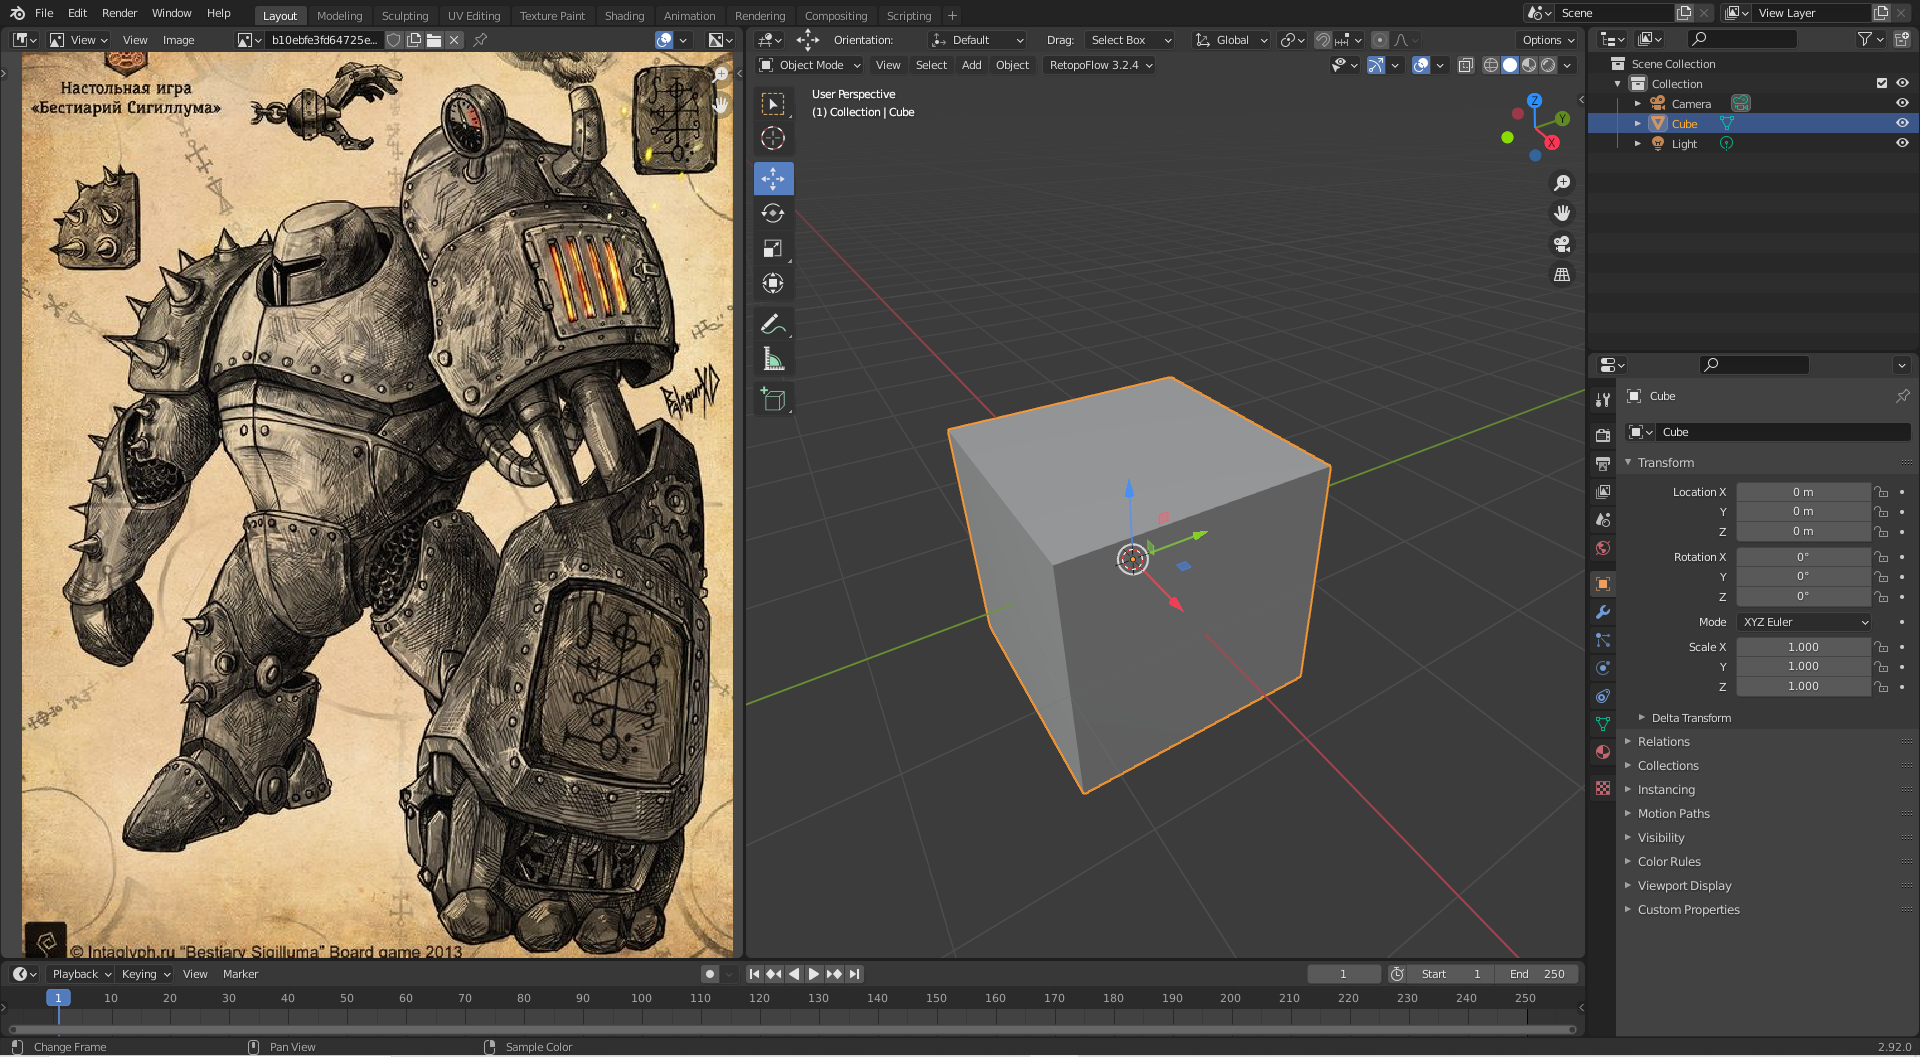
Task: Open the Physics properties tab
Action: click(x=1603, y=668)
